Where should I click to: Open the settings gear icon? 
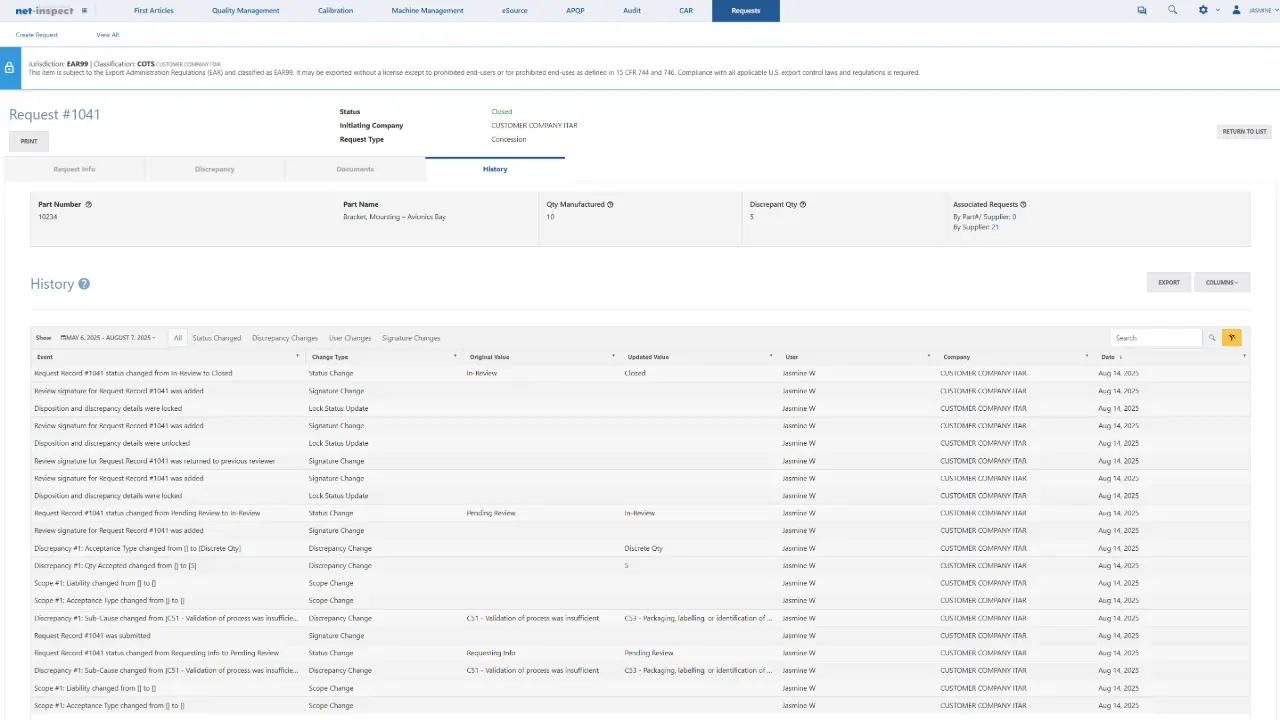(x=1201, y=10)
